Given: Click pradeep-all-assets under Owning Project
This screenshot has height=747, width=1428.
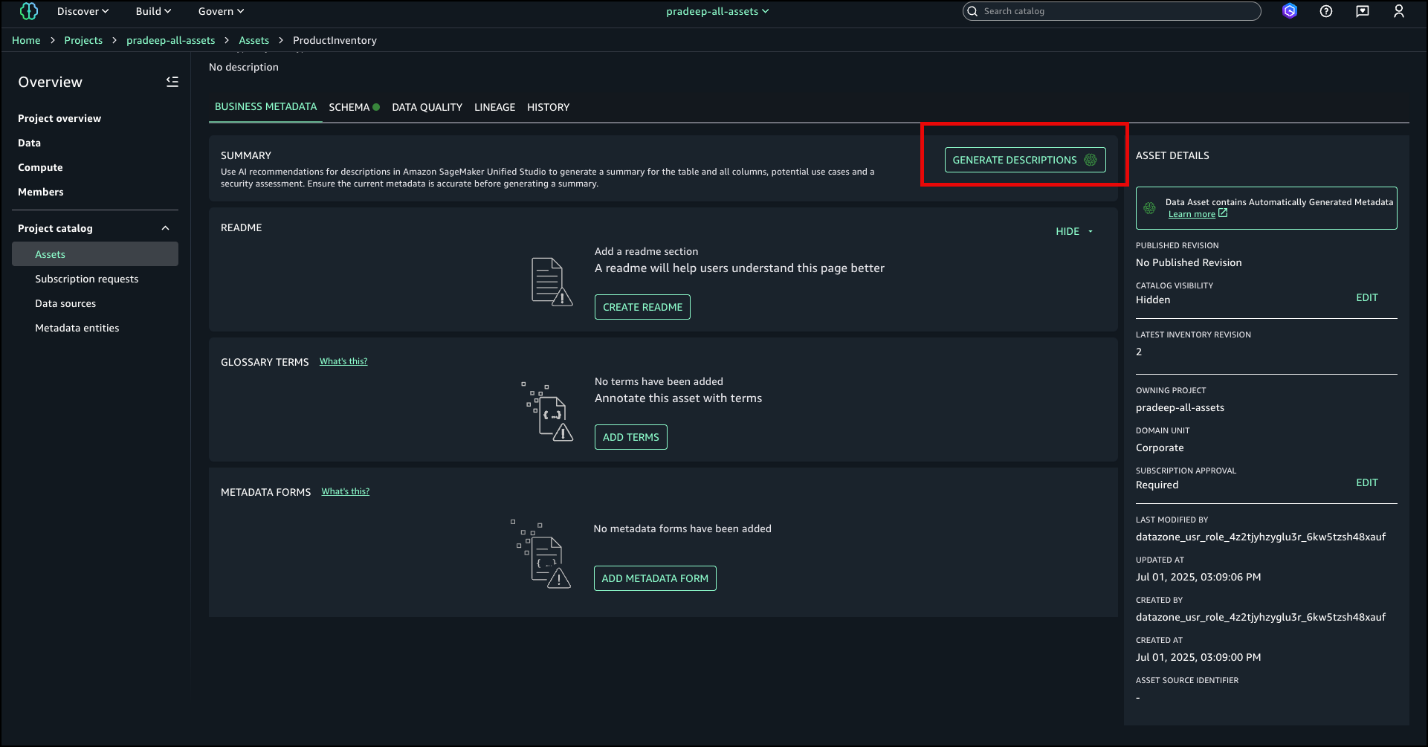Looking at the screenshot, I should (x=1180, y=408).
